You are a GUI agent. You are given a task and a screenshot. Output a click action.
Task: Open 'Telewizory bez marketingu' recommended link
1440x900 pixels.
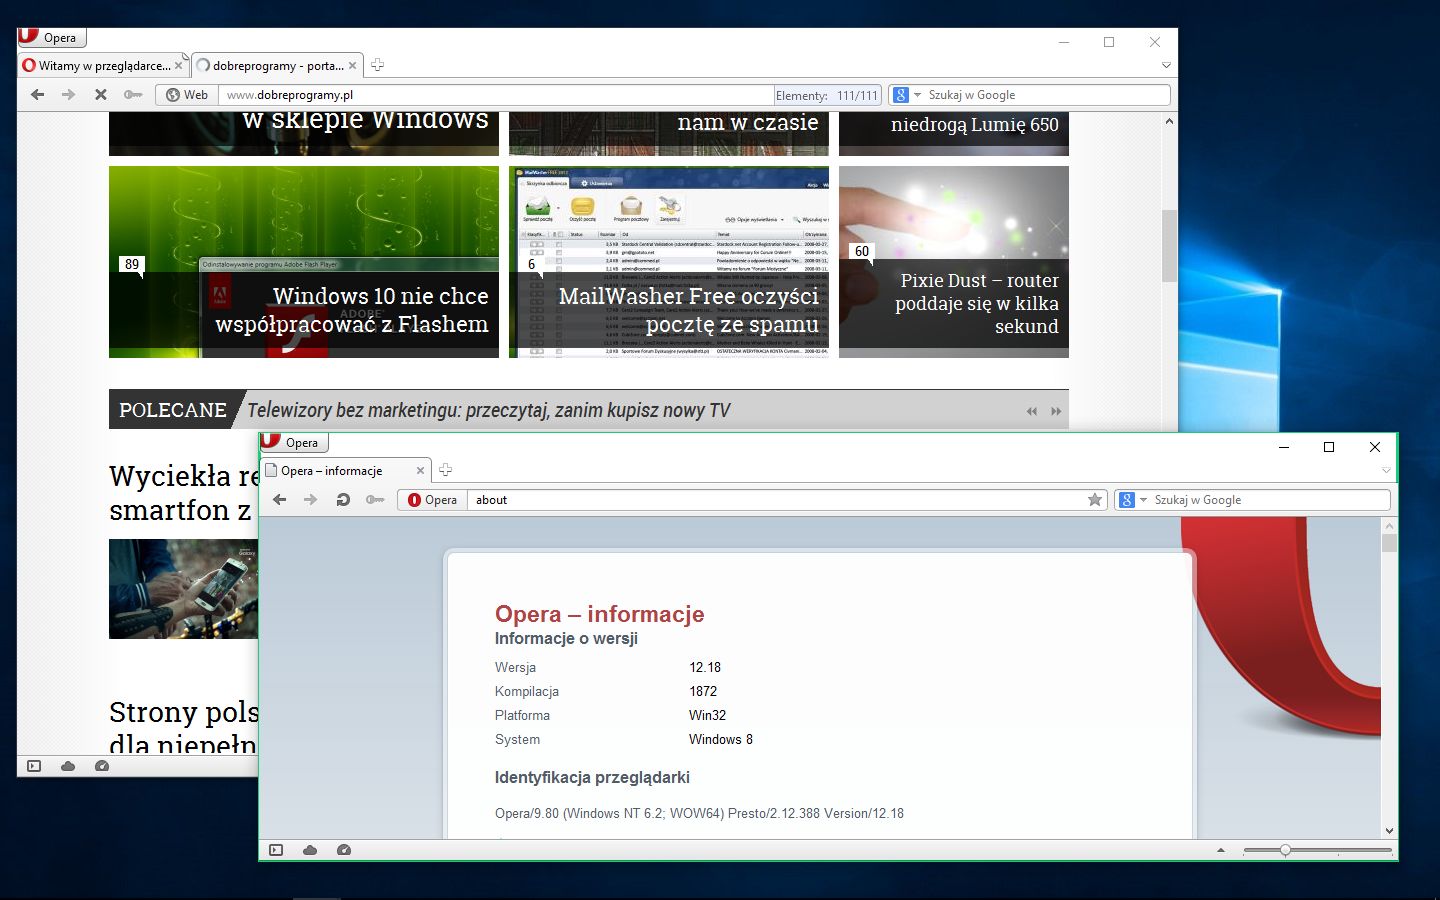click(x=489, y=410)
